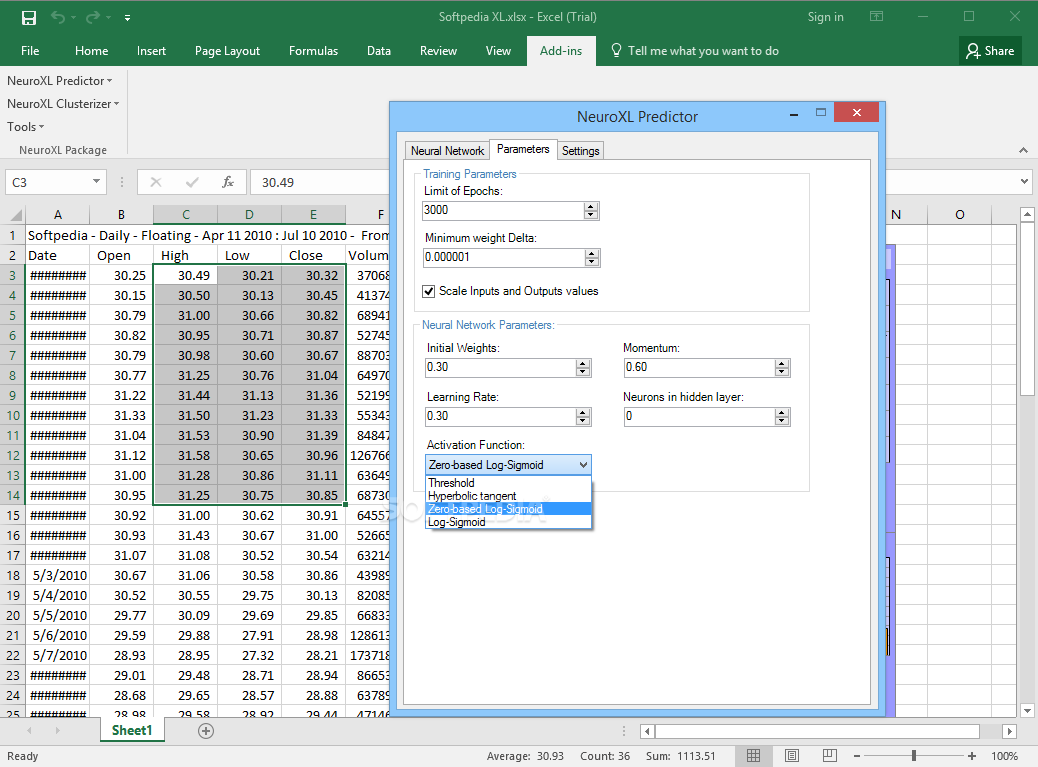Image resolution: width=1038 pixels, height=767 pixels.
Task: Click the Neurons in hidden layer field
Action: pos(699,416)
